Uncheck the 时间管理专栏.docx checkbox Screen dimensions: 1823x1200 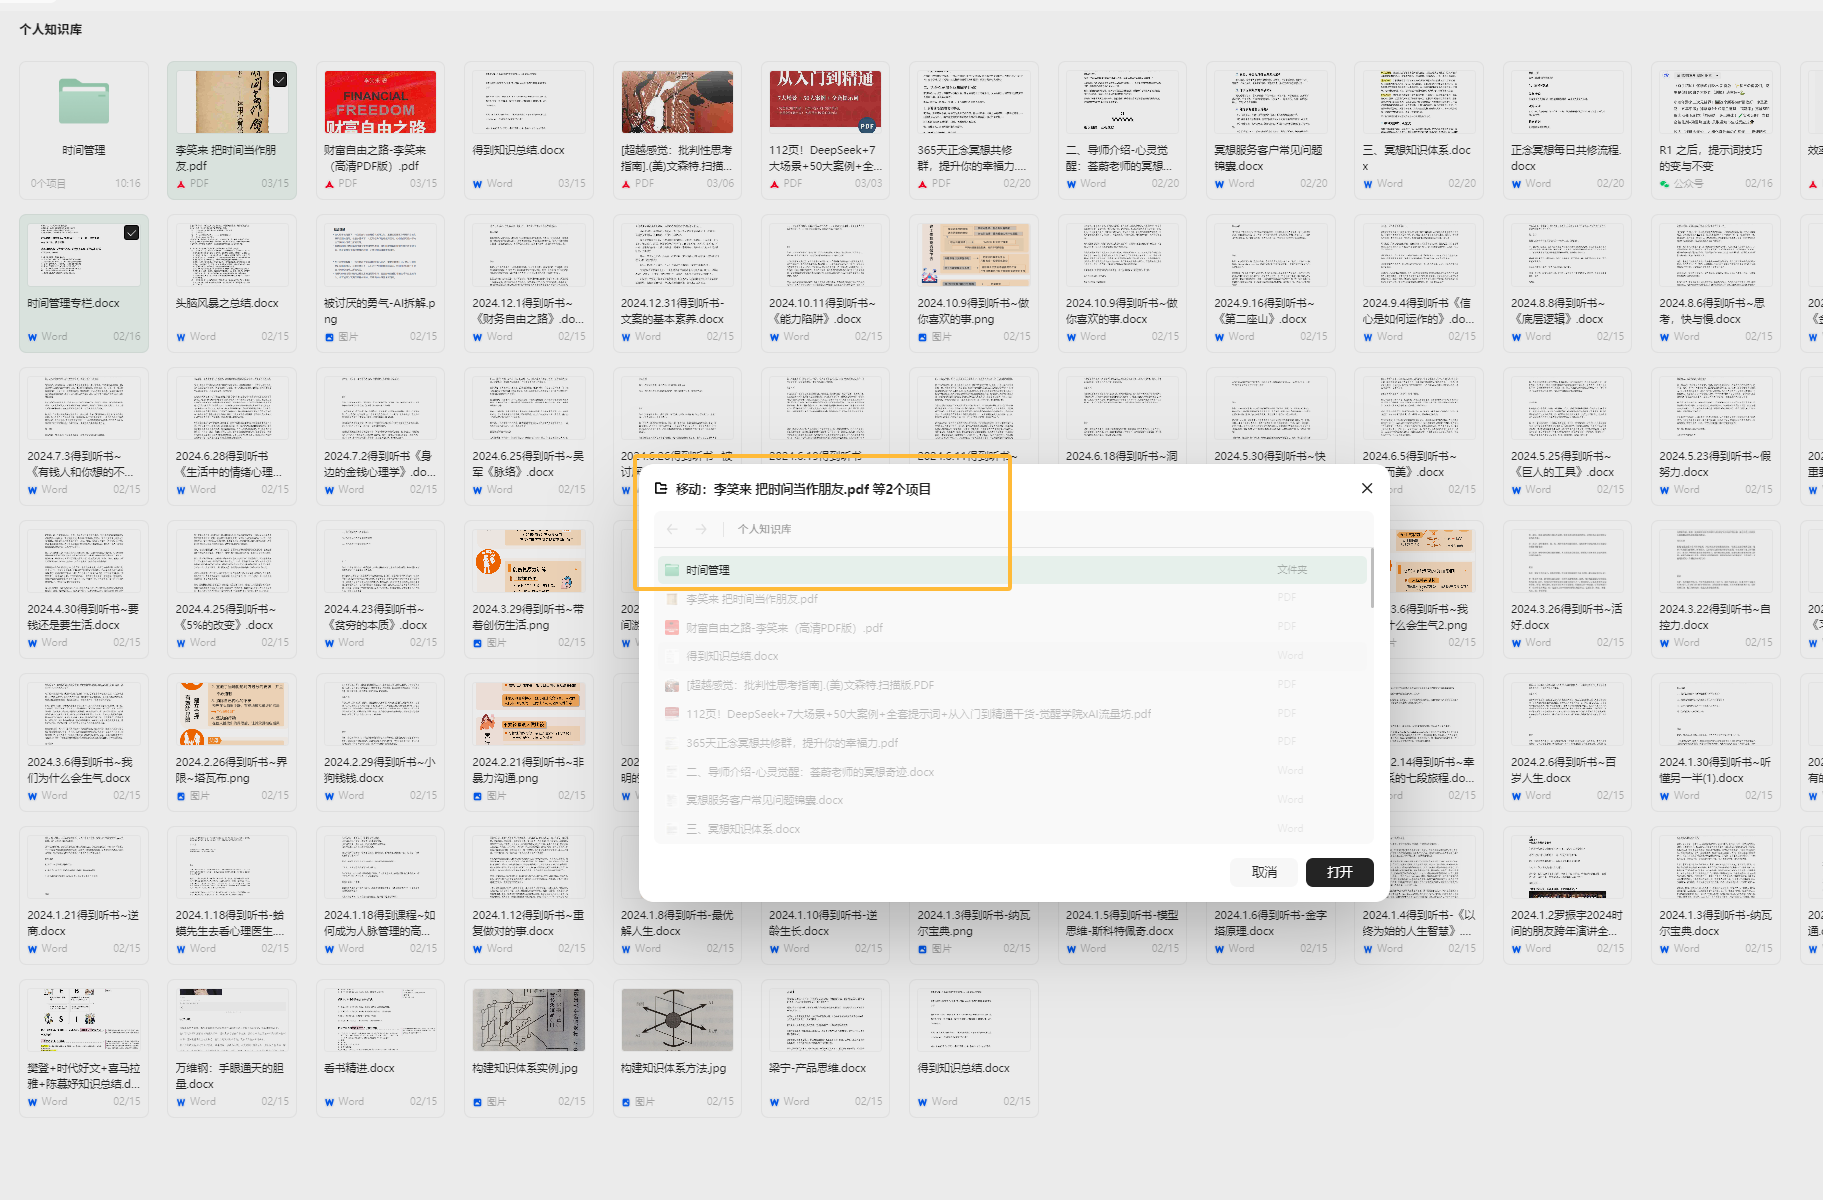point(131,233)
